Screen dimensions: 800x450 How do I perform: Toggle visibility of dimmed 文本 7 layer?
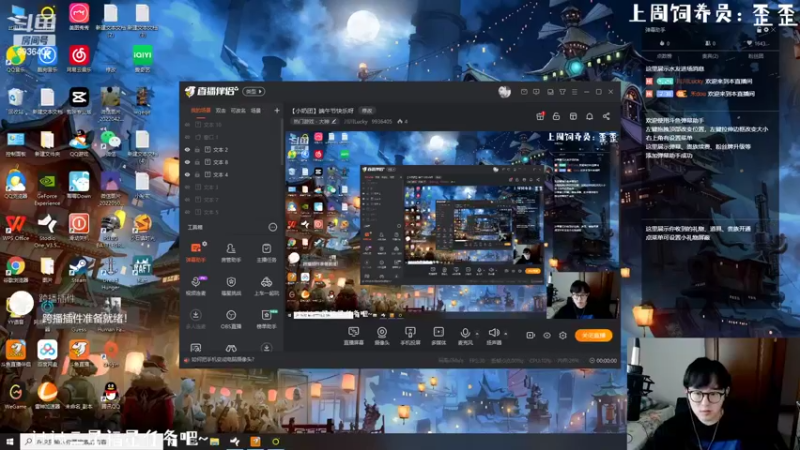pos(187,199)
